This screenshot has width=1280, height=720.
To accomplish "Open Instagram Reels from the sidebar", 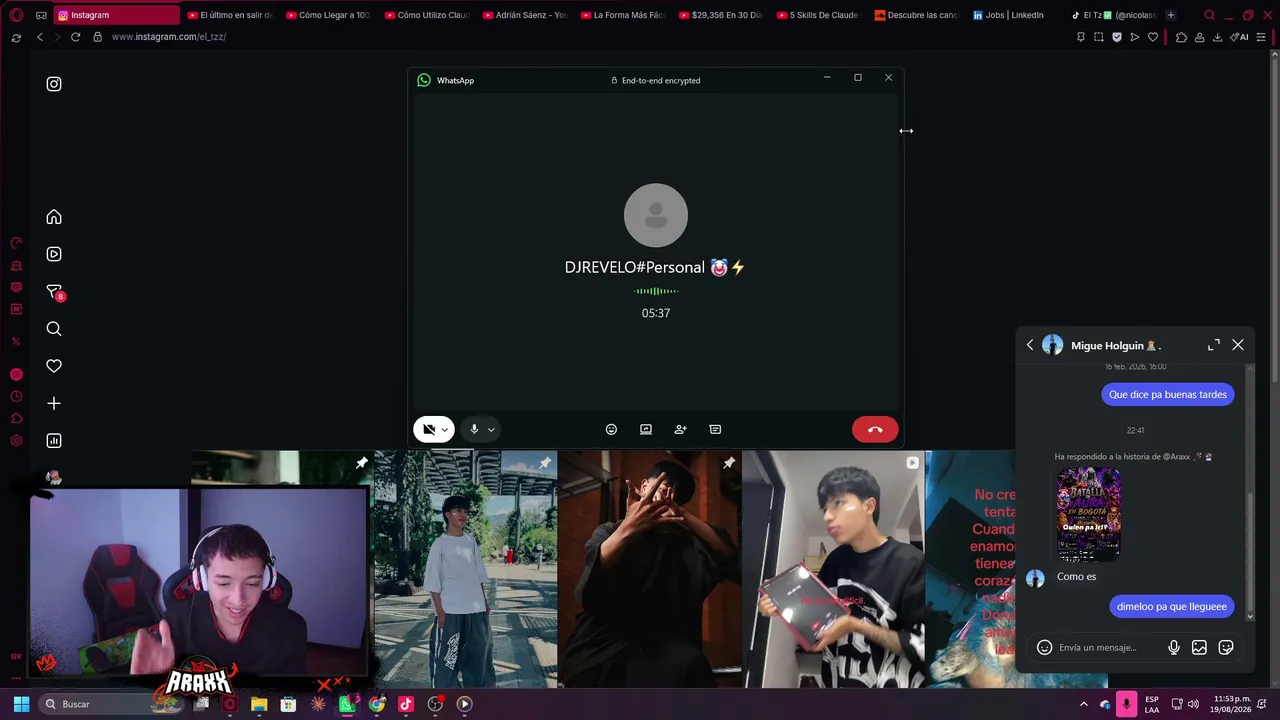I will [x=54, y=254].
